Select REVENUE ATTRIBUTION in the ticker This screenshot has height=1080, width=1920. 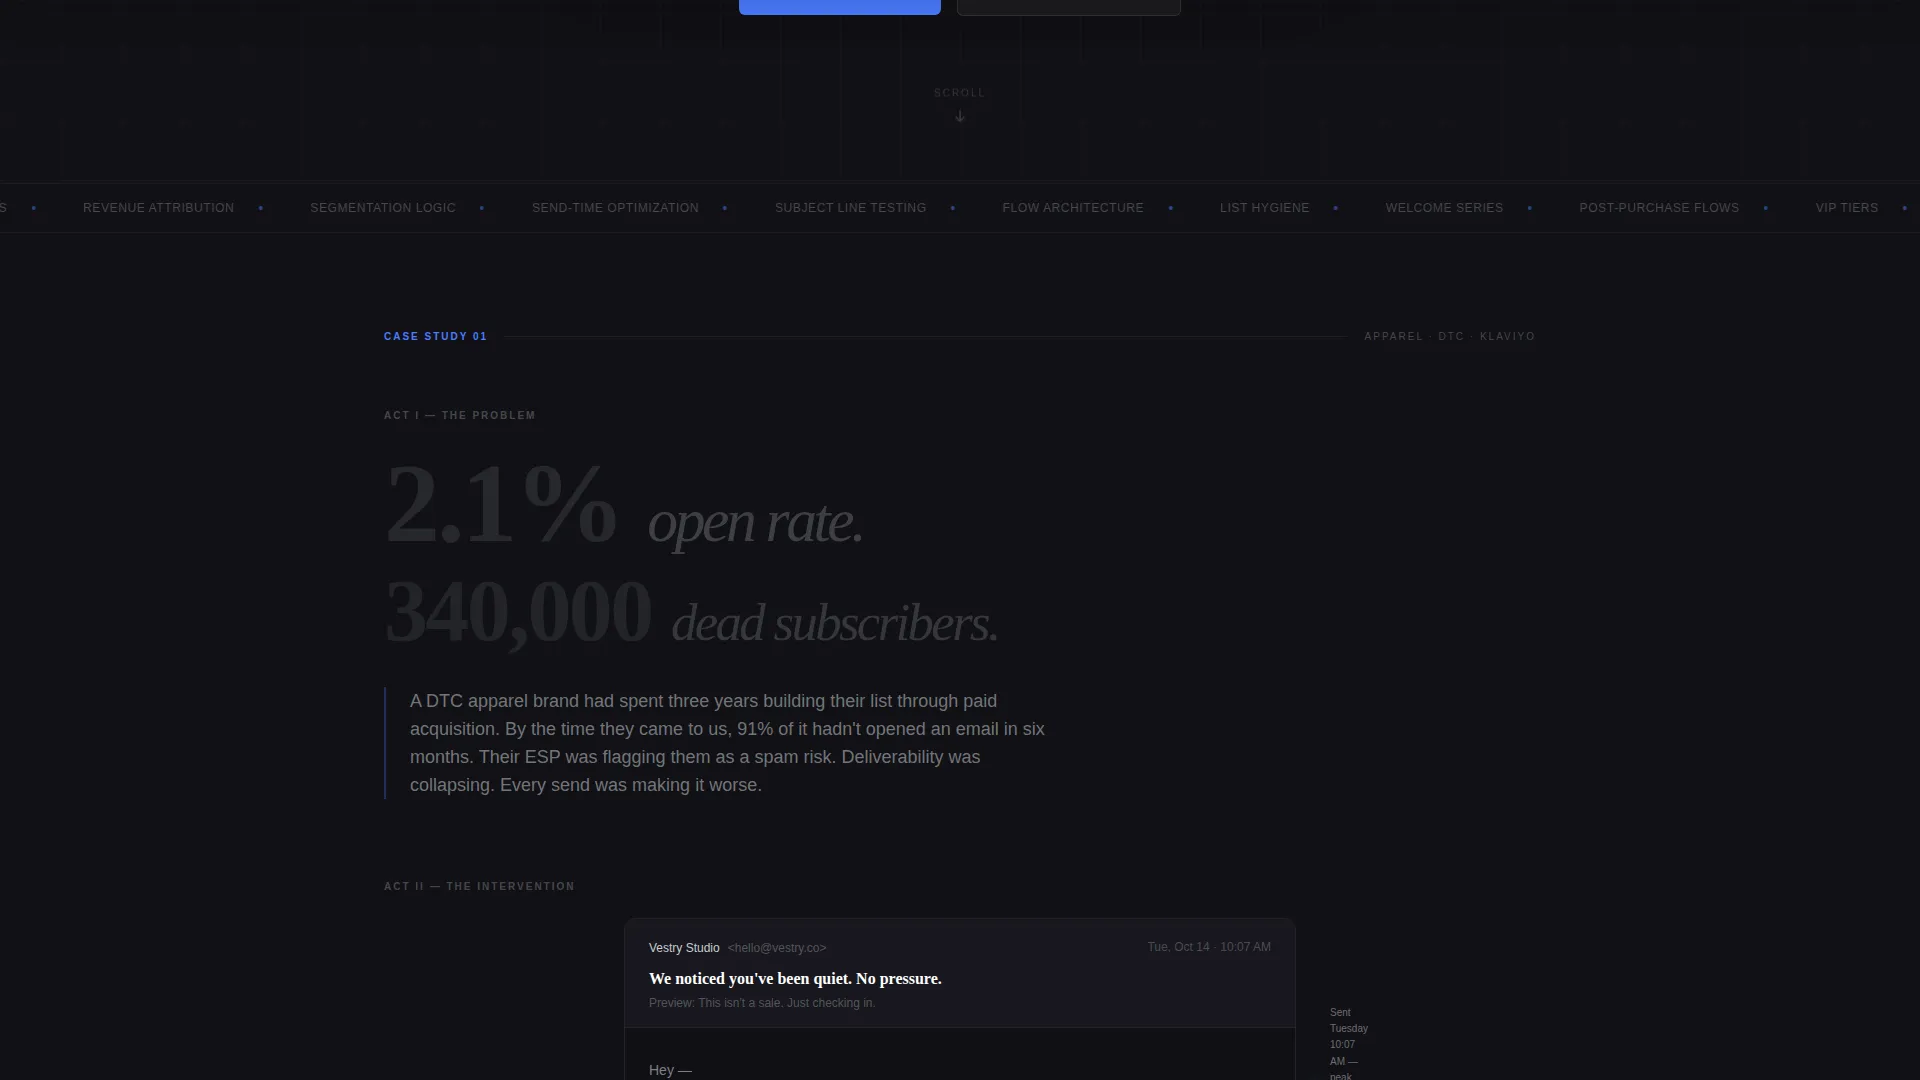tap(158, 208)
